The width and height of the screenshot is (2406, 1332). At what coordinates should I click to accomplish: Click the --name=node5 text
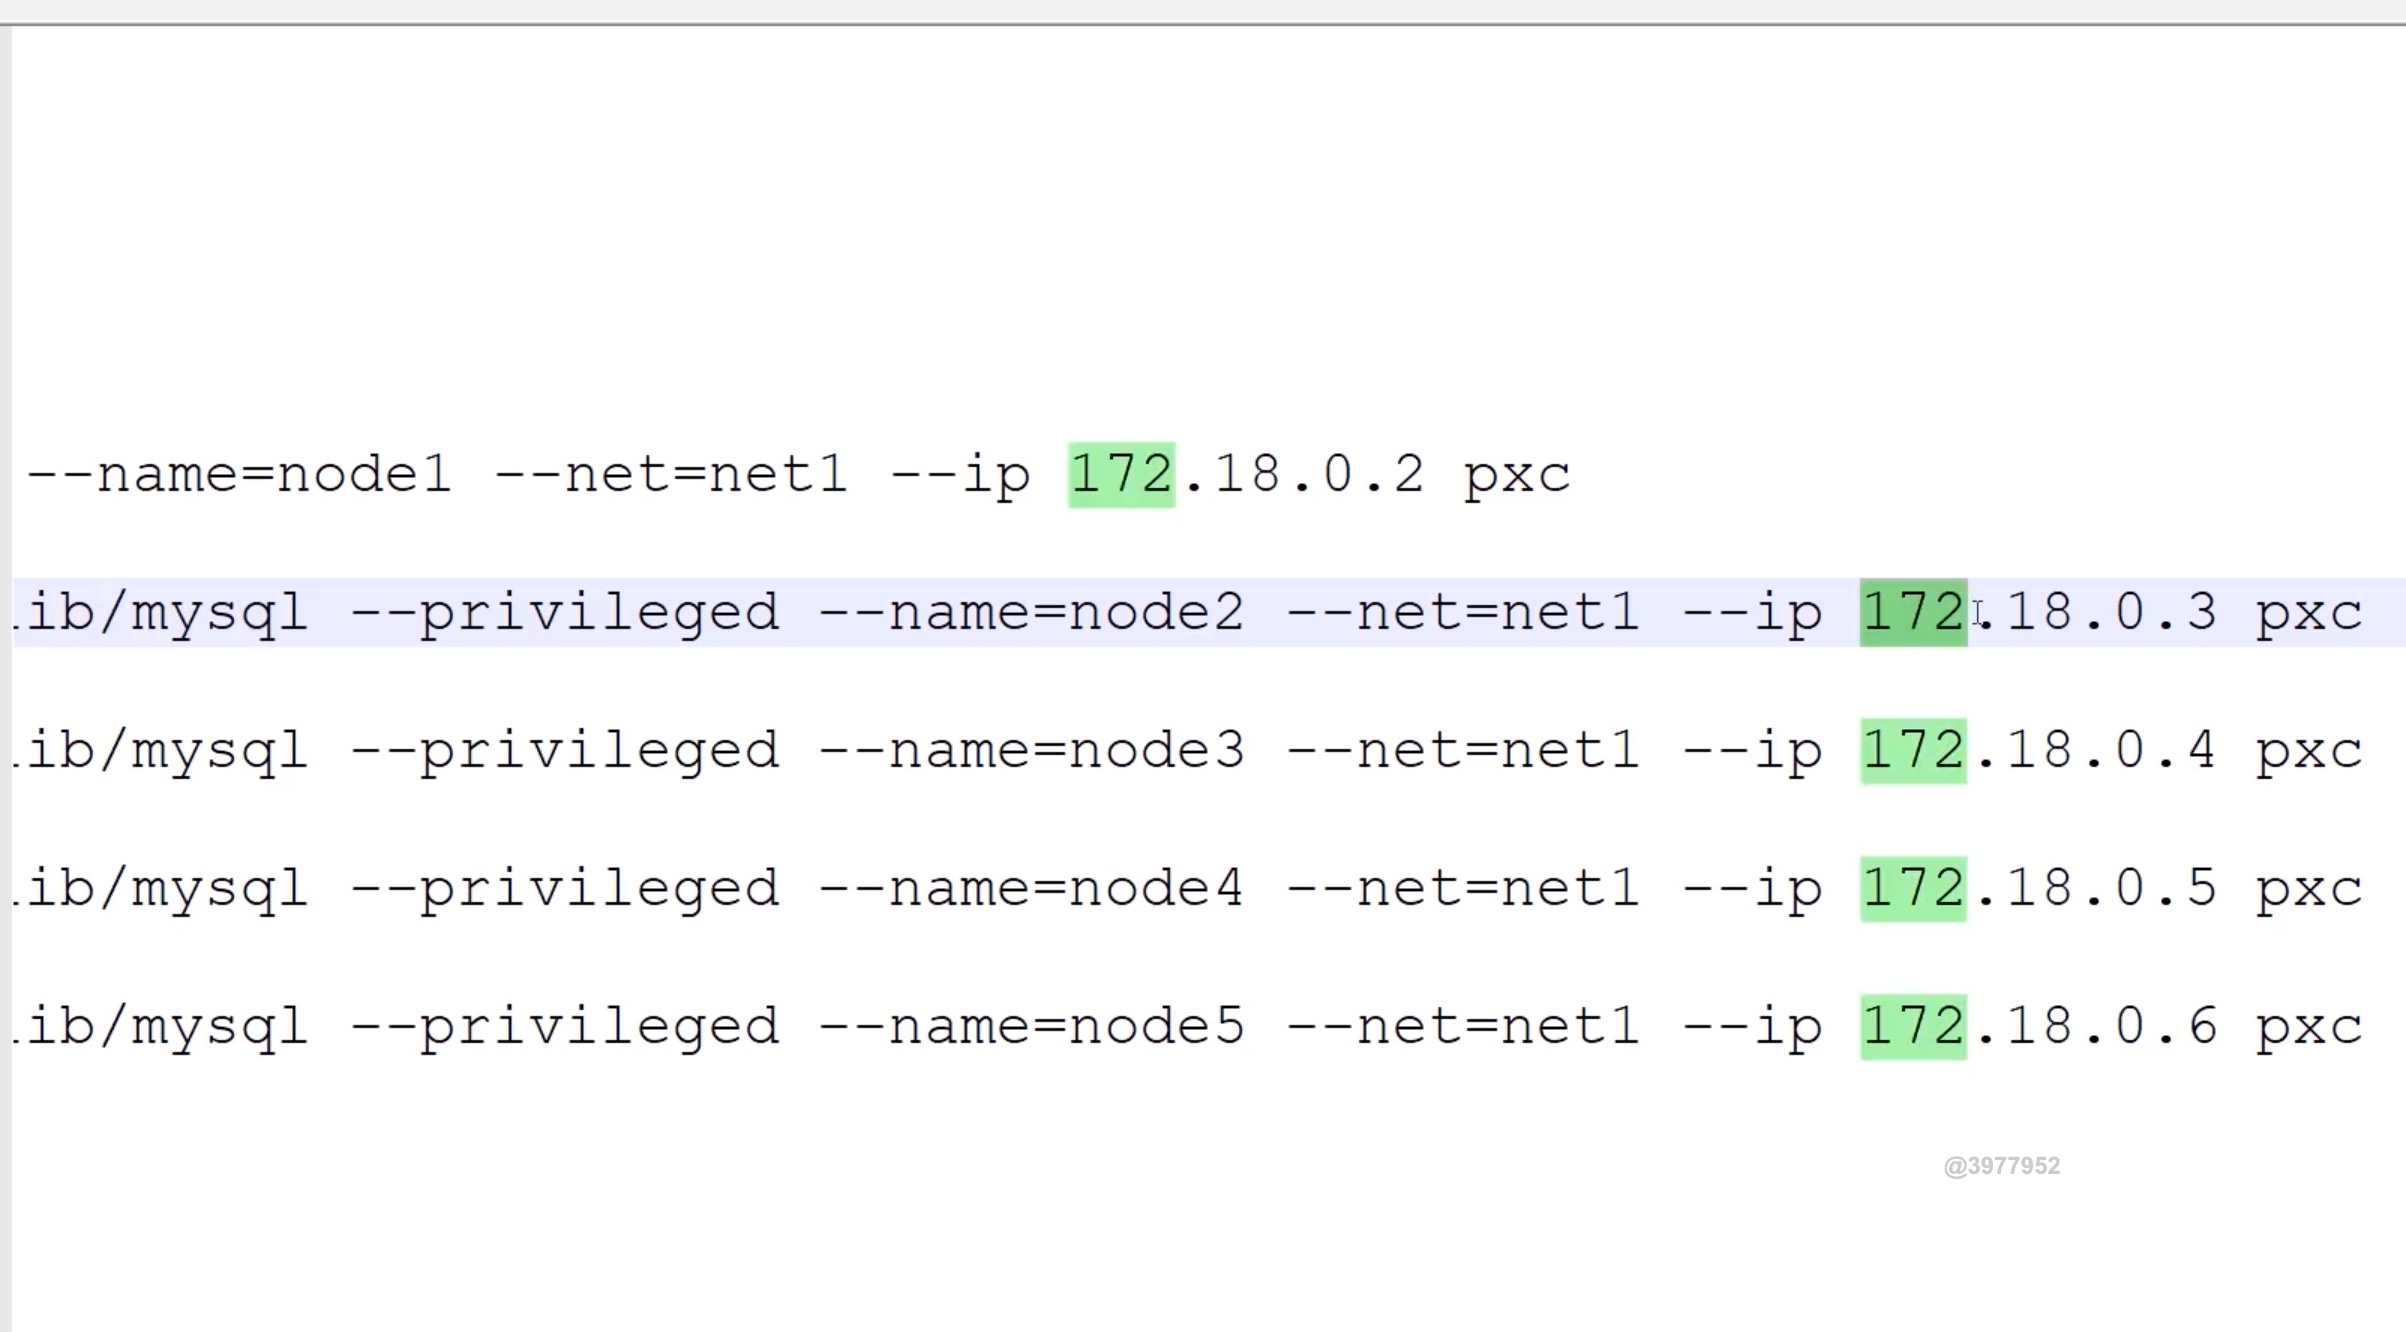(1031, 1026)
